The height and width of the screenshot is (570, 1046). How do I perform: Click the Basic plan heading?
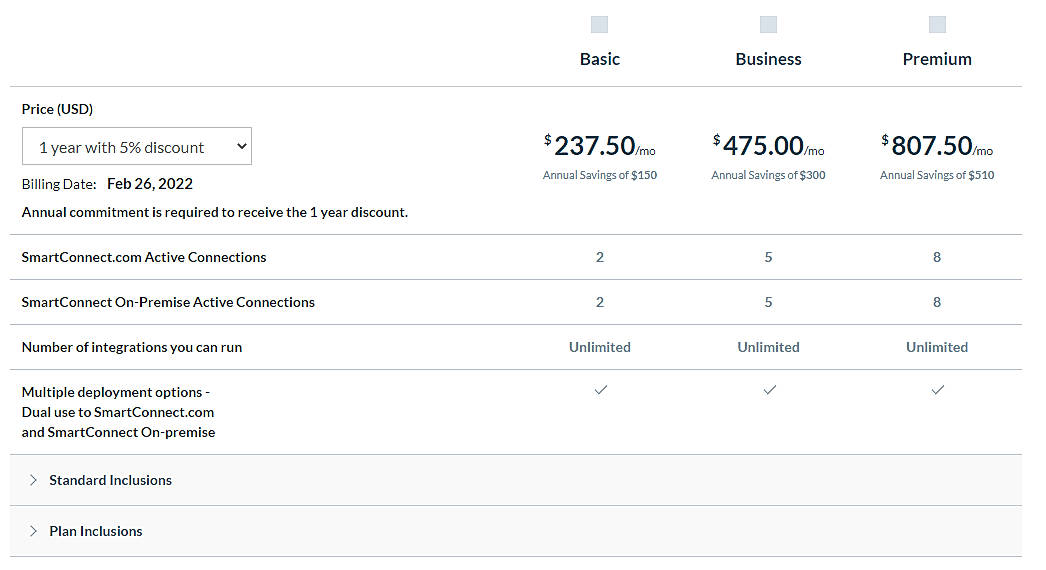tap(600, 59)
